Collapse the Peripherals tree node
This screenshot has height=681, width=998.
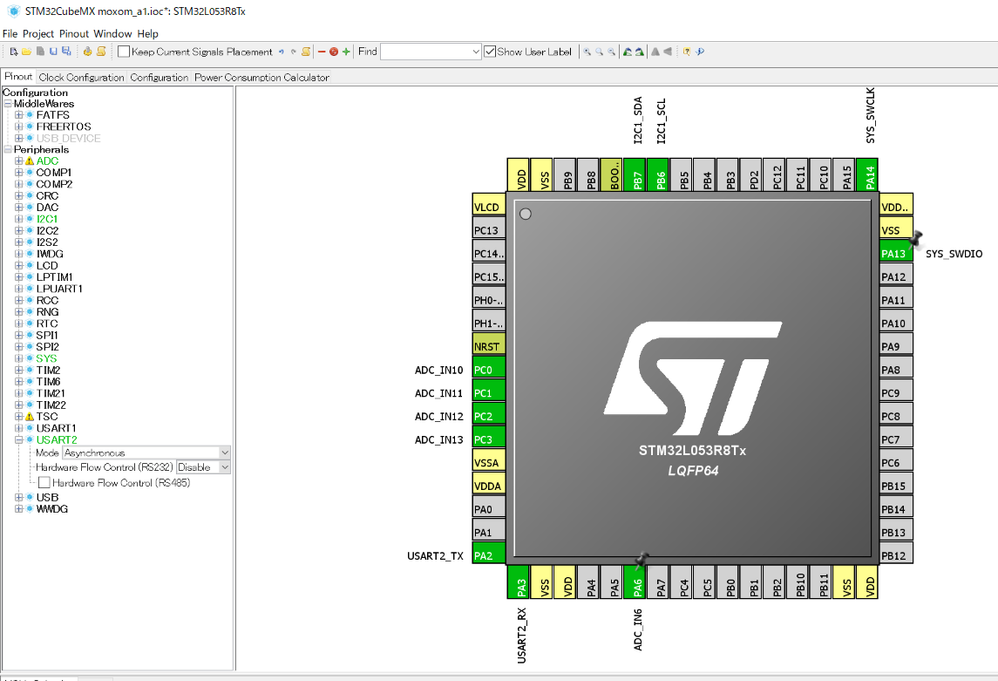8,150
